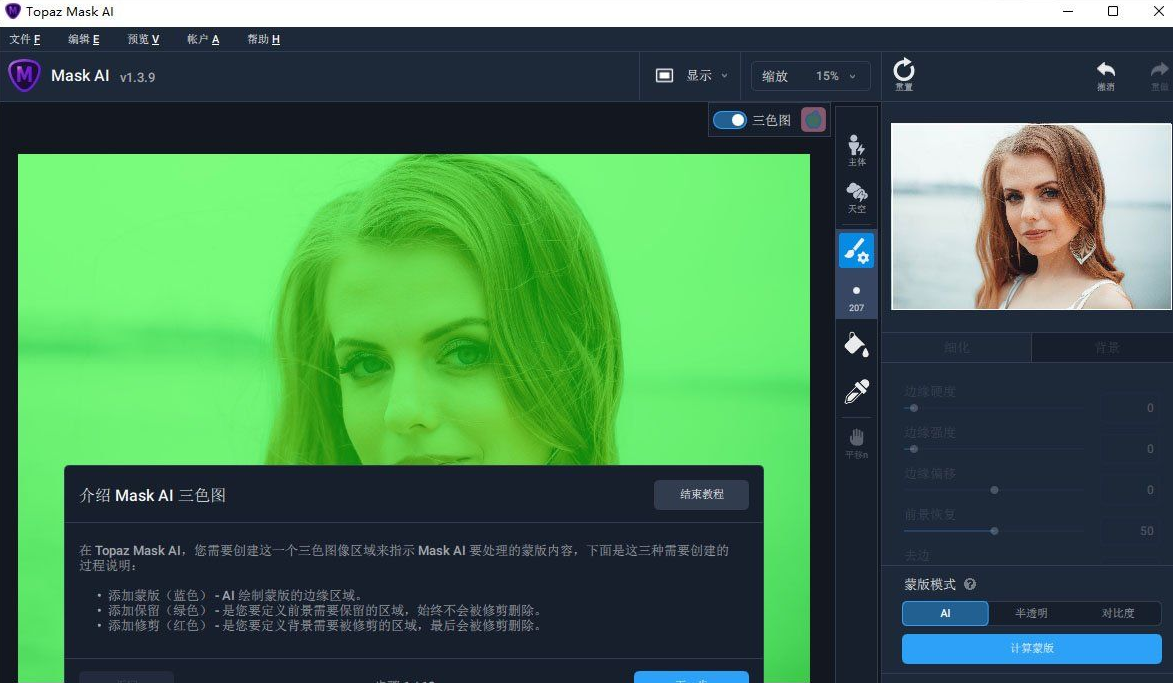Select the 主体 auto-detect subject tool

click(x=857, y=150)
